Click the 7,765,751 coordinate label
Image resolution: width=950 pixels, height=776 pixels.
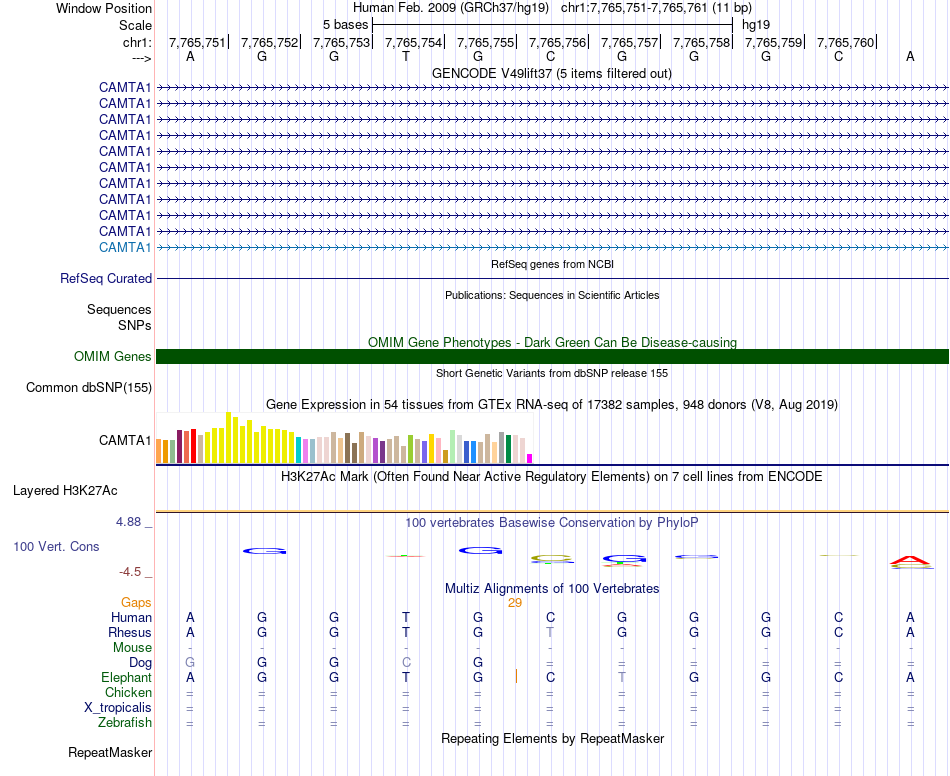coord(197,42)
